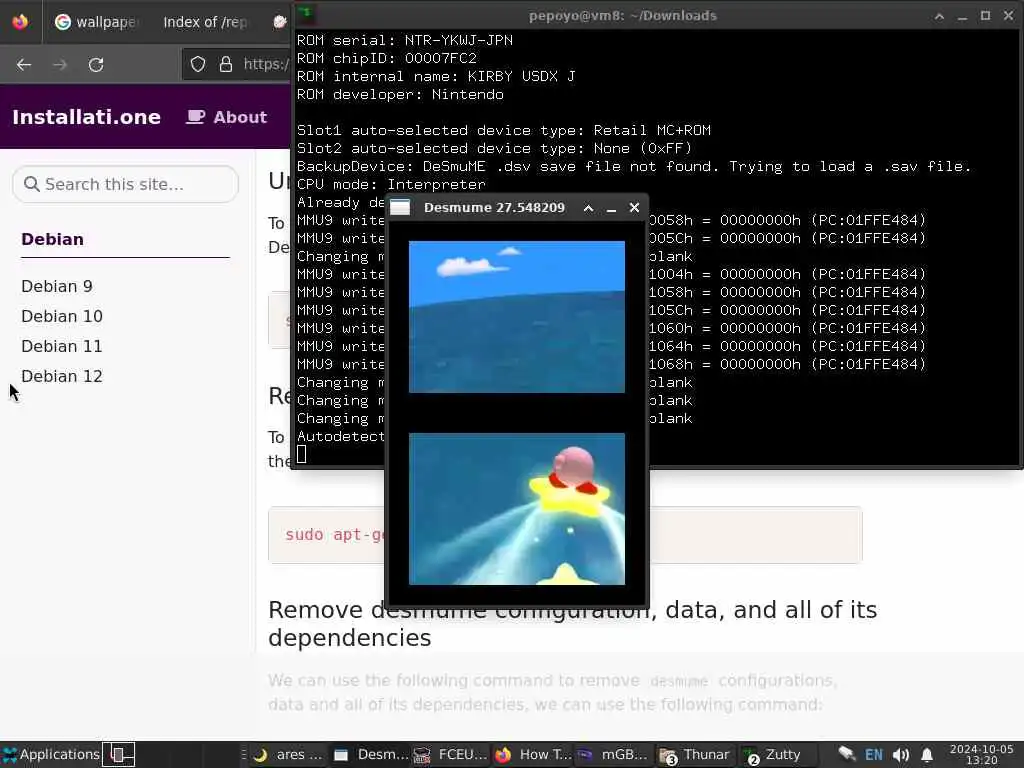Click the Desmume emulator window title bar
The image size is (1024, 768).
pyautogui.click(x=494, y=208)
